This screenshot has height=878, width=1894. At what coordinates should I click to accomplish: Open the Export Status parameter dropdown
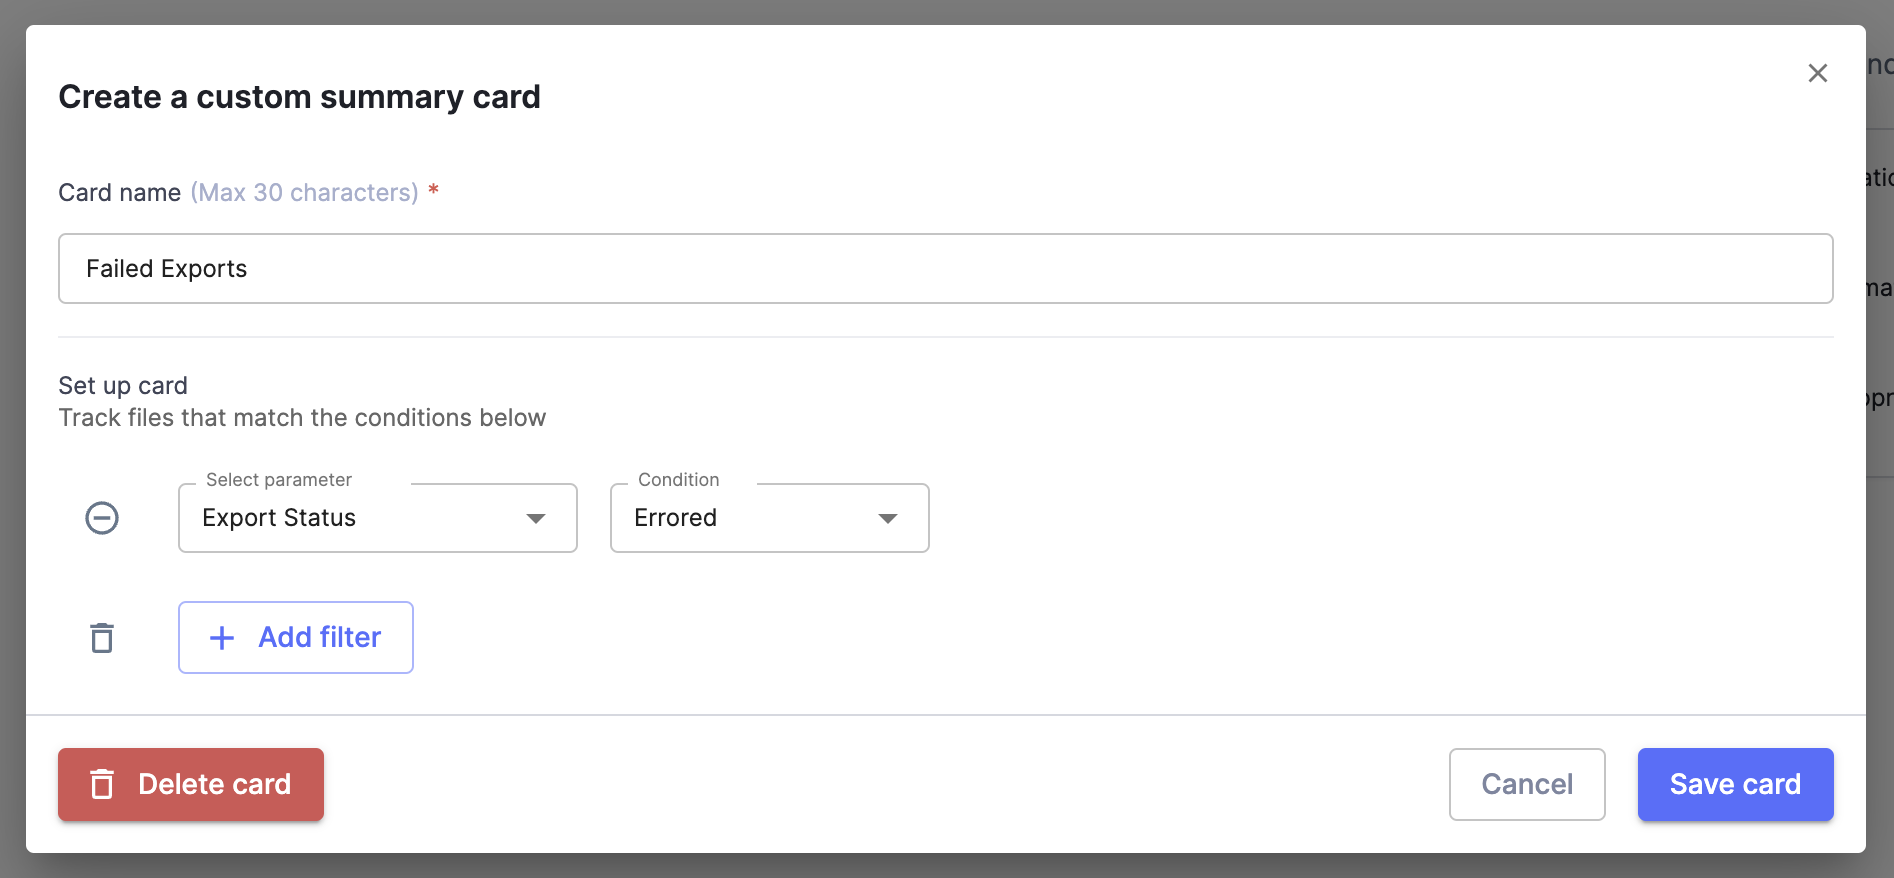click(x=378, y=518)
